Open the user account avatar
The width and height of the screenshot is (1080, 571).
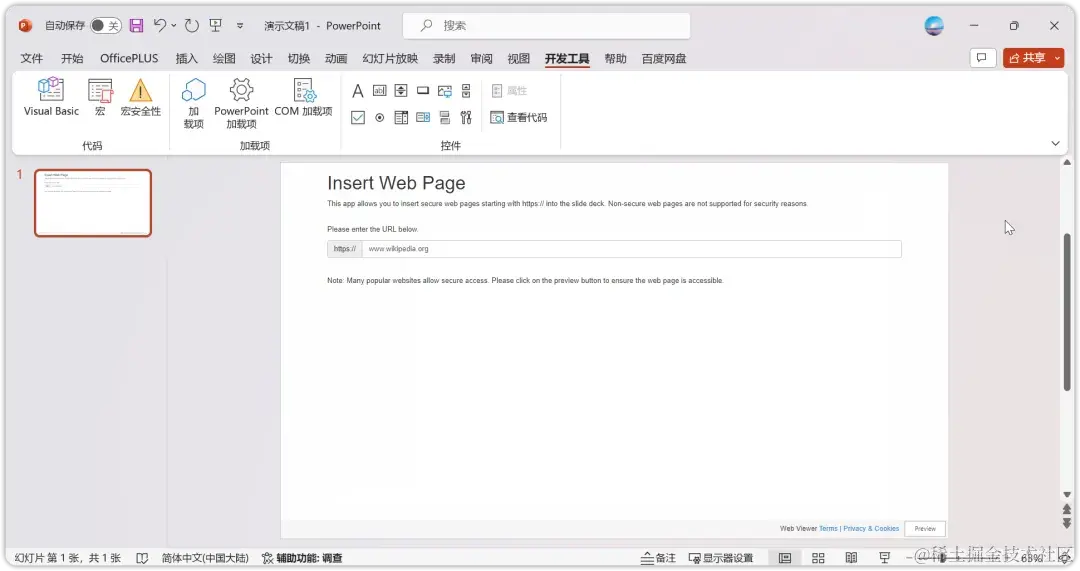[x=934, y=25]
